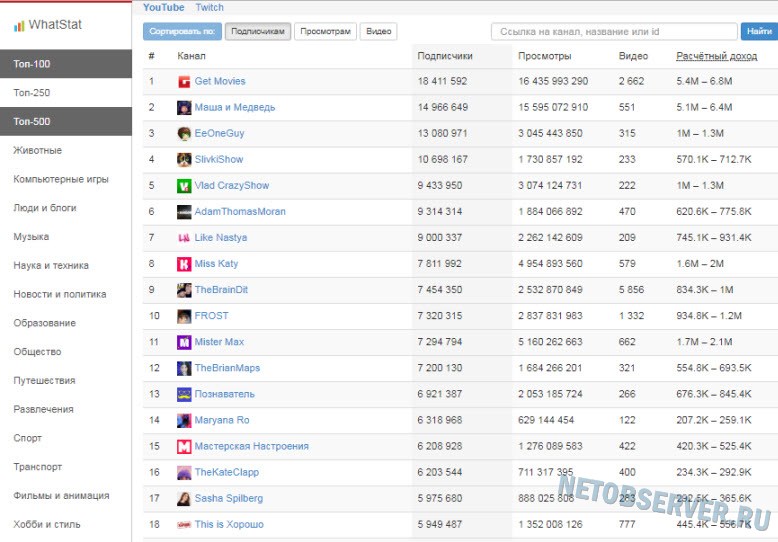
Task: Select the Музыка category
Action: pyautogui.click(x=31, y=237)
